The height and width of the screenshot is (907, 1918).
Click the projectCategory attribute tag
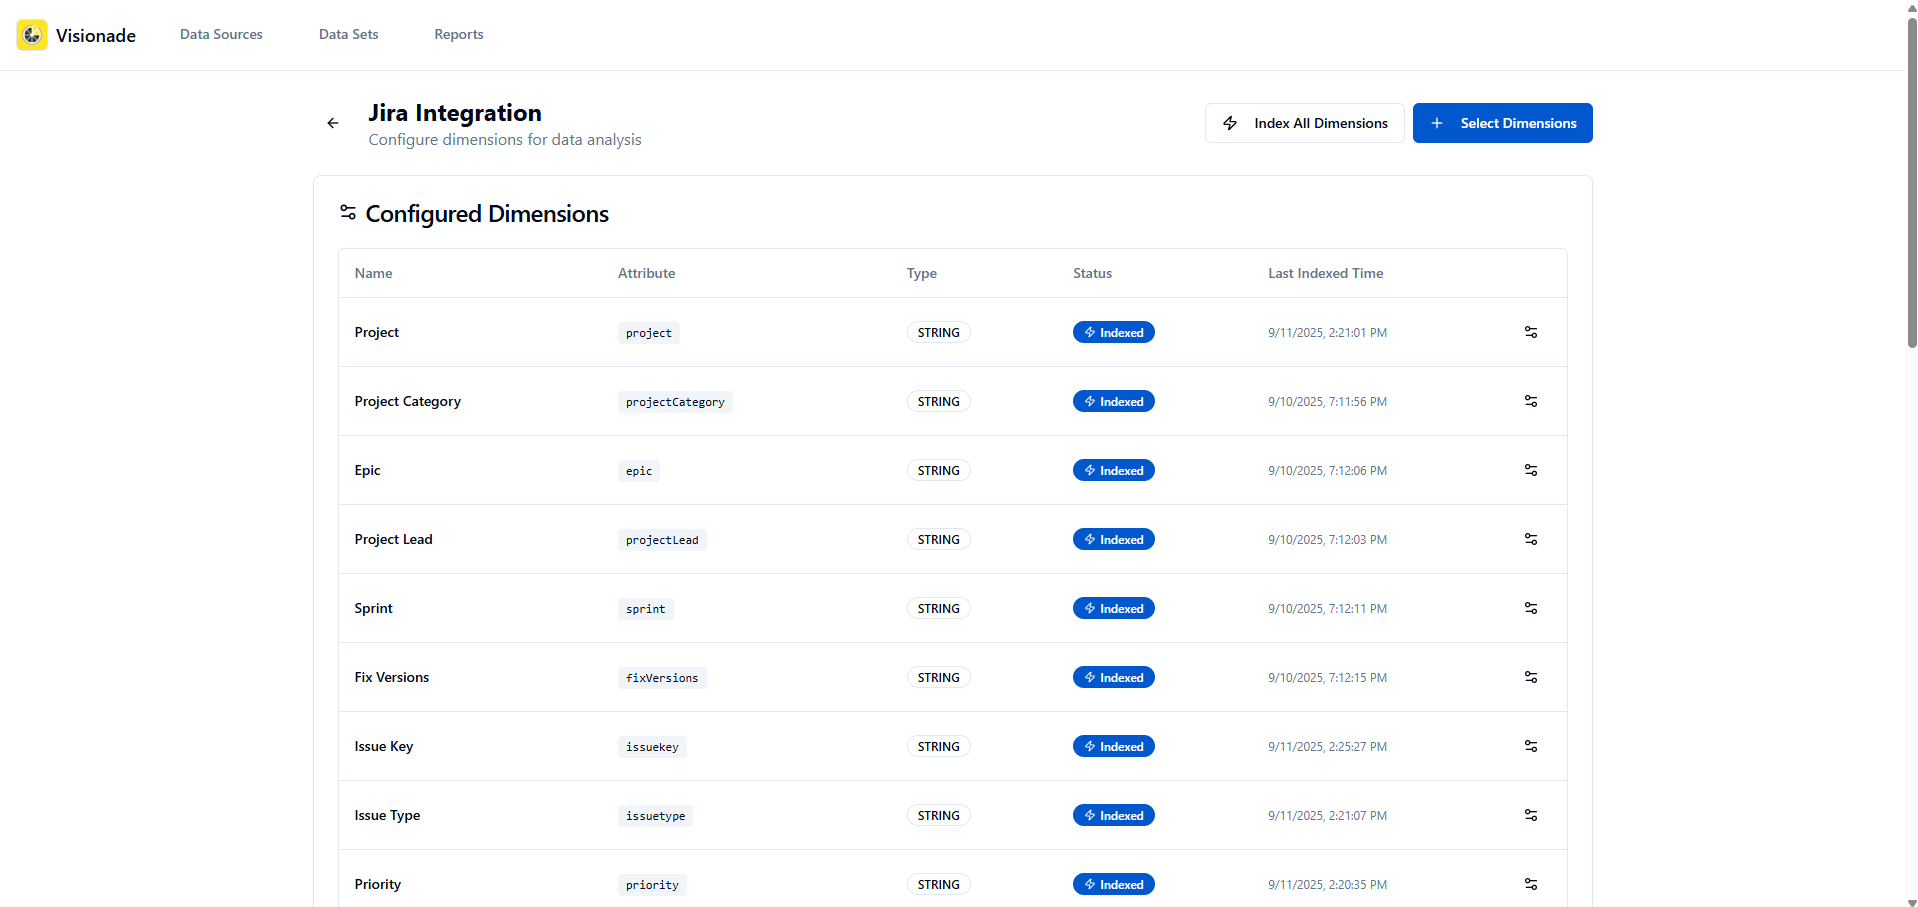675,402
